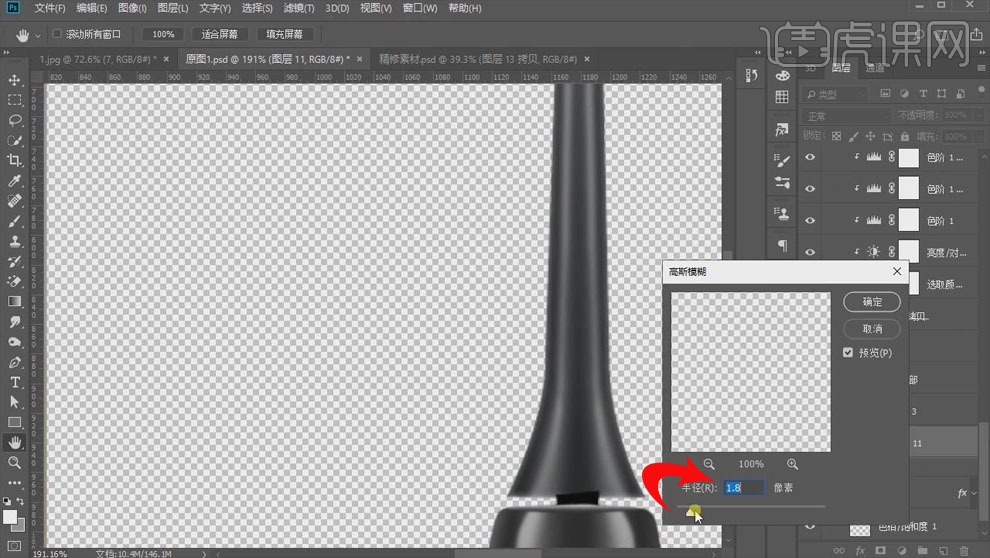Select the Brush tool
Viewport: 990px width, 558px height.
[x=15, y=221]
